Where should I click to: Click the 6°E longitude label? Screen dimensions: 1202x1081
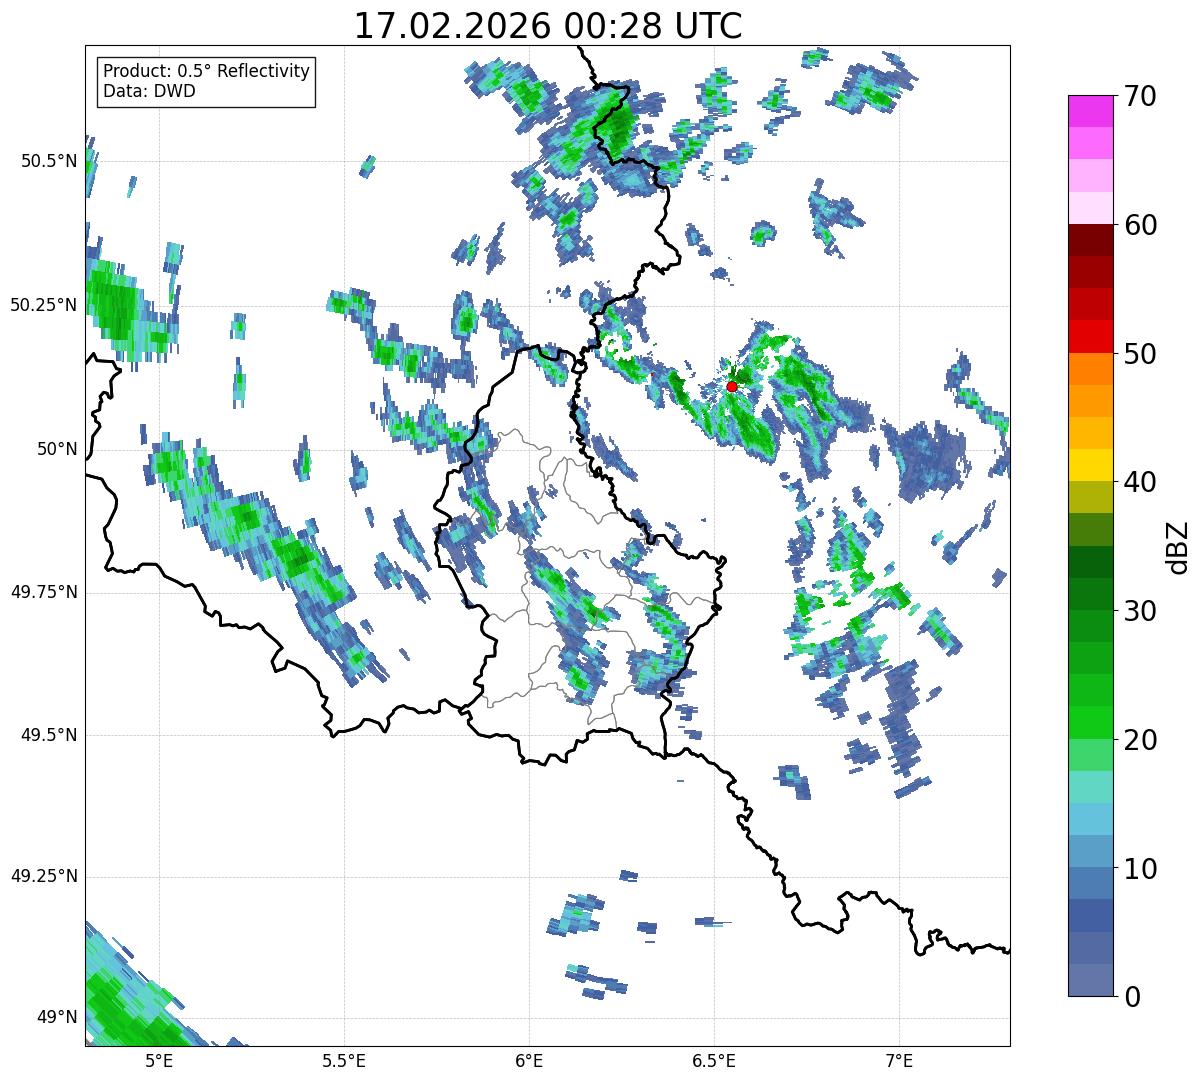point(529,1061)
